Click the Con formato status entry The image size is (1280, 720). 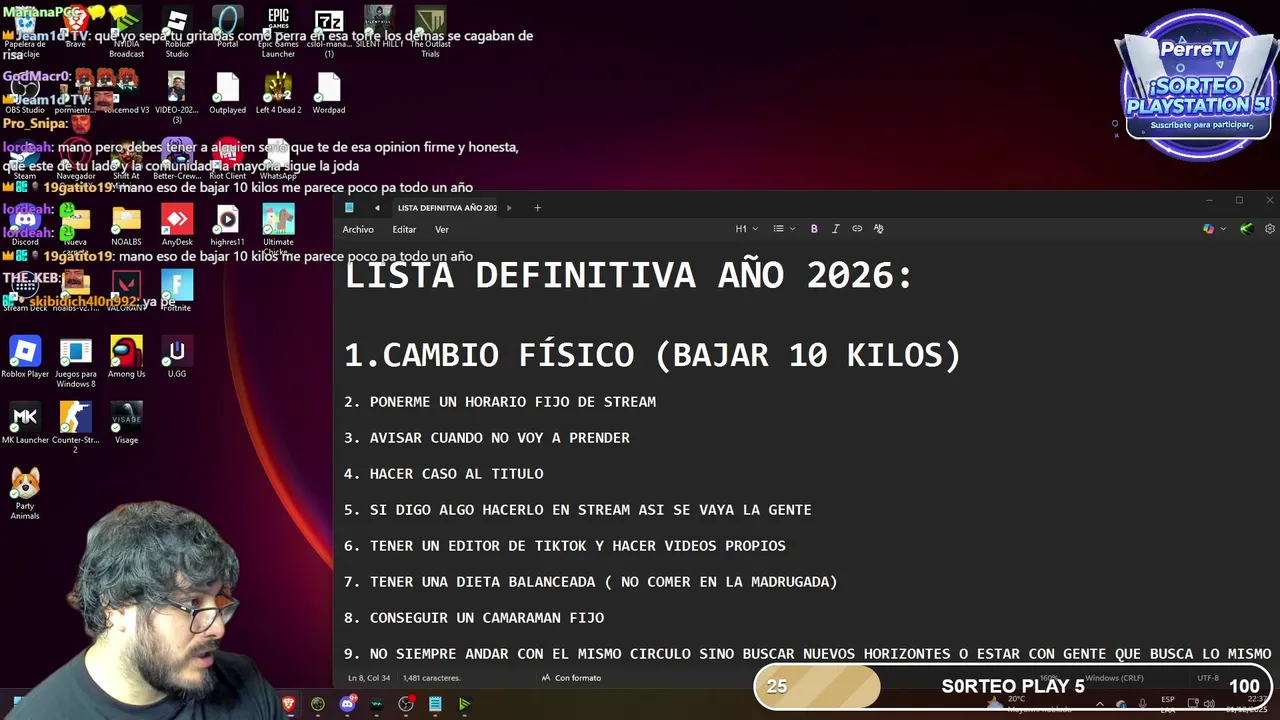[x=572, y=678]
